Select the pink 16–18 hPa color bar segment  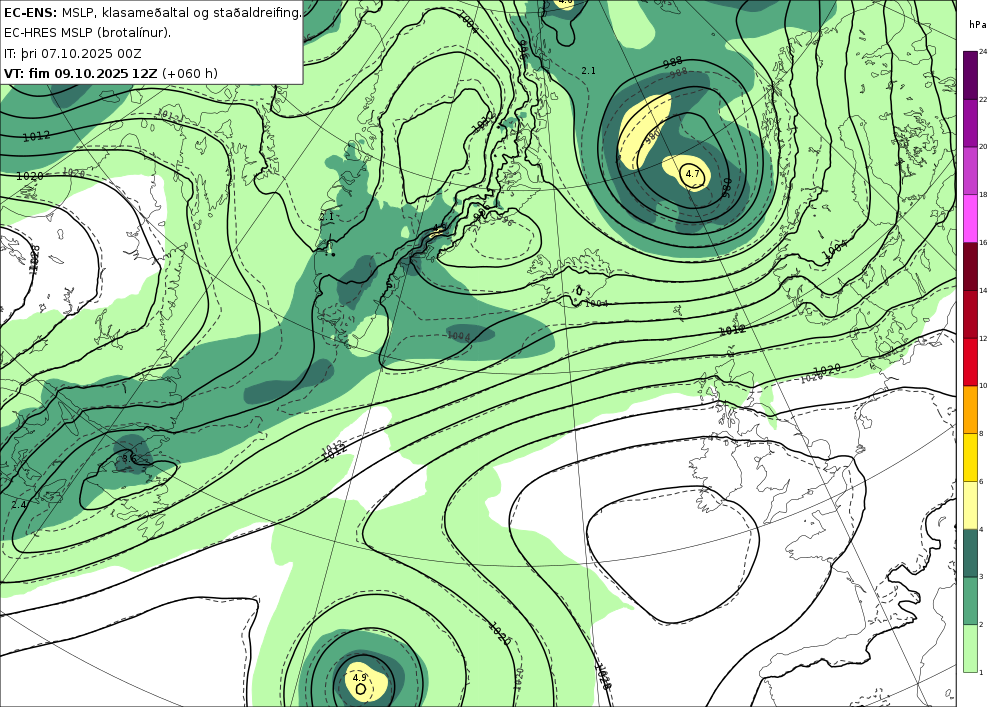[970, 218]
